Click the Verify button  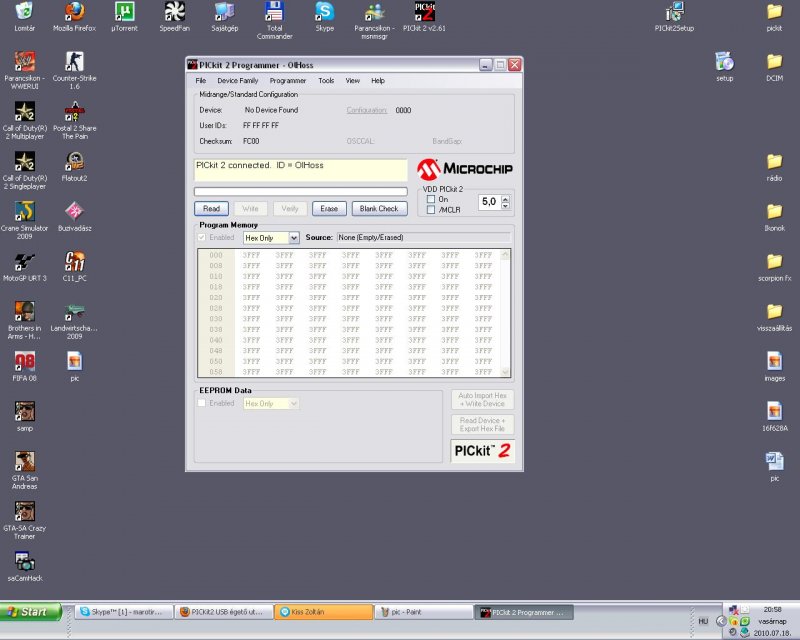tap(289, 209)
